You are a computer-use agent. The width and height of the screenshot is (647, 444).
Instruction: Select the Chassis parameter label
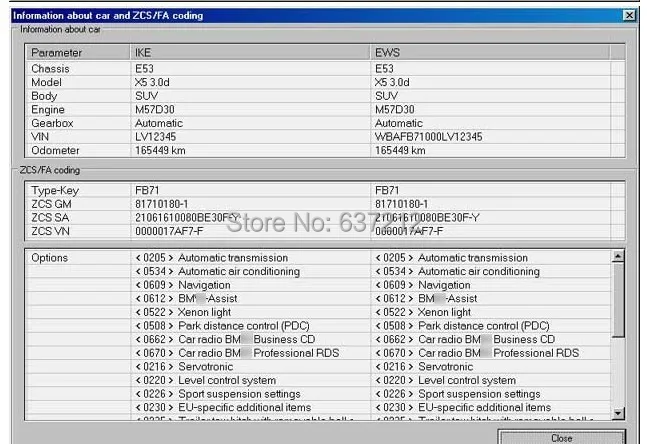click(x=50, y=68)
